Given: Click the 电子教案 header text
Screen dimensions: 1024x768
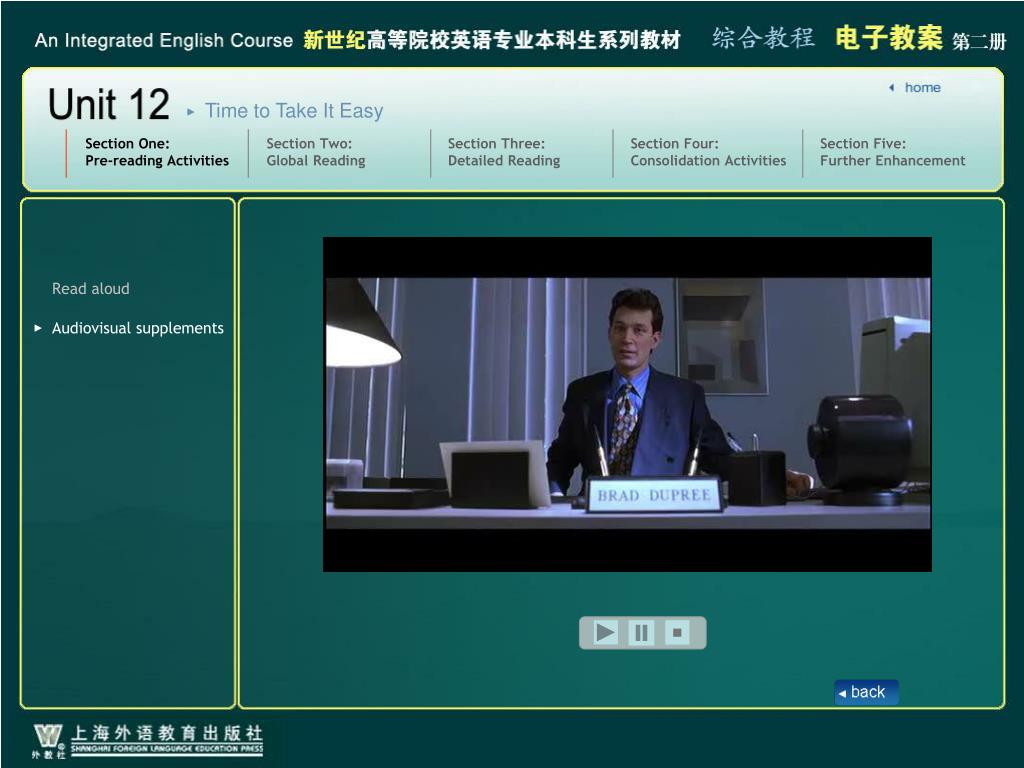Looking at the screenshot, I should (x=889, y=38).
